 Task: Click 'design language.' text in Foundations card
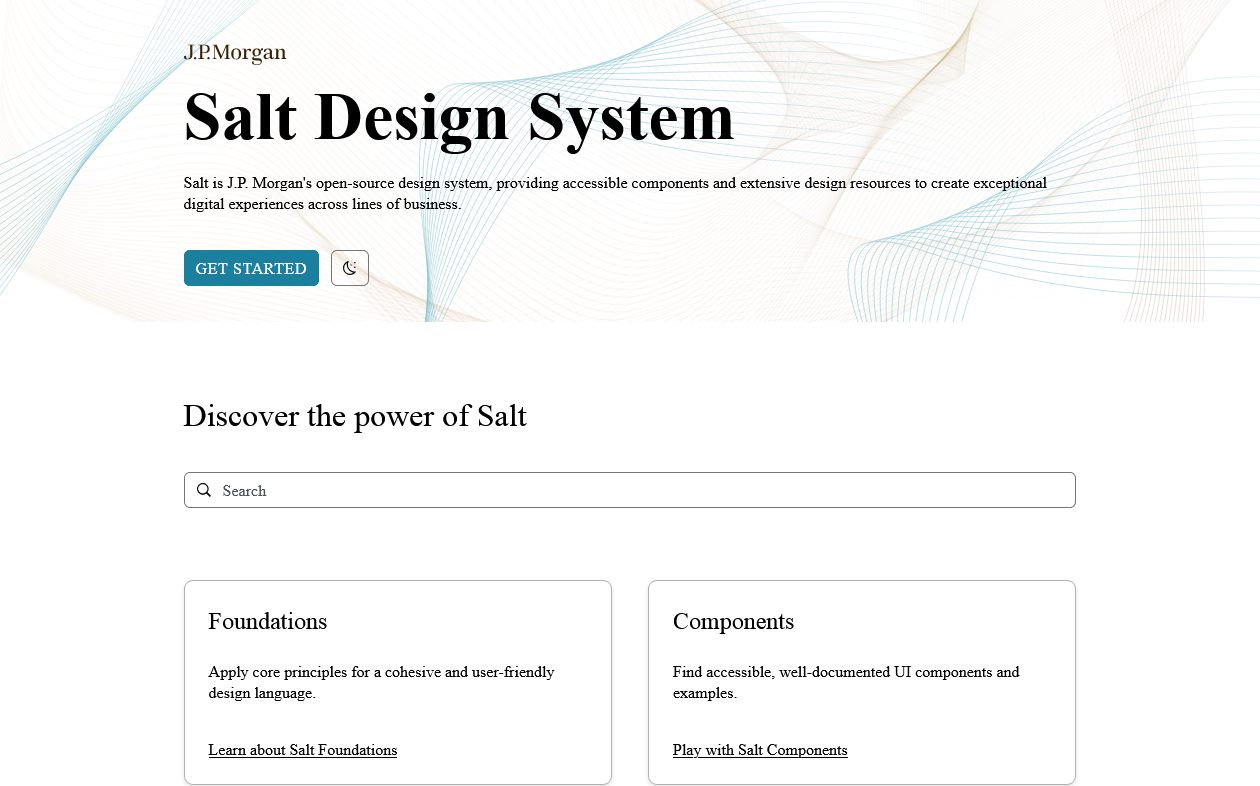pyautogui.click(x=262, y=693)
